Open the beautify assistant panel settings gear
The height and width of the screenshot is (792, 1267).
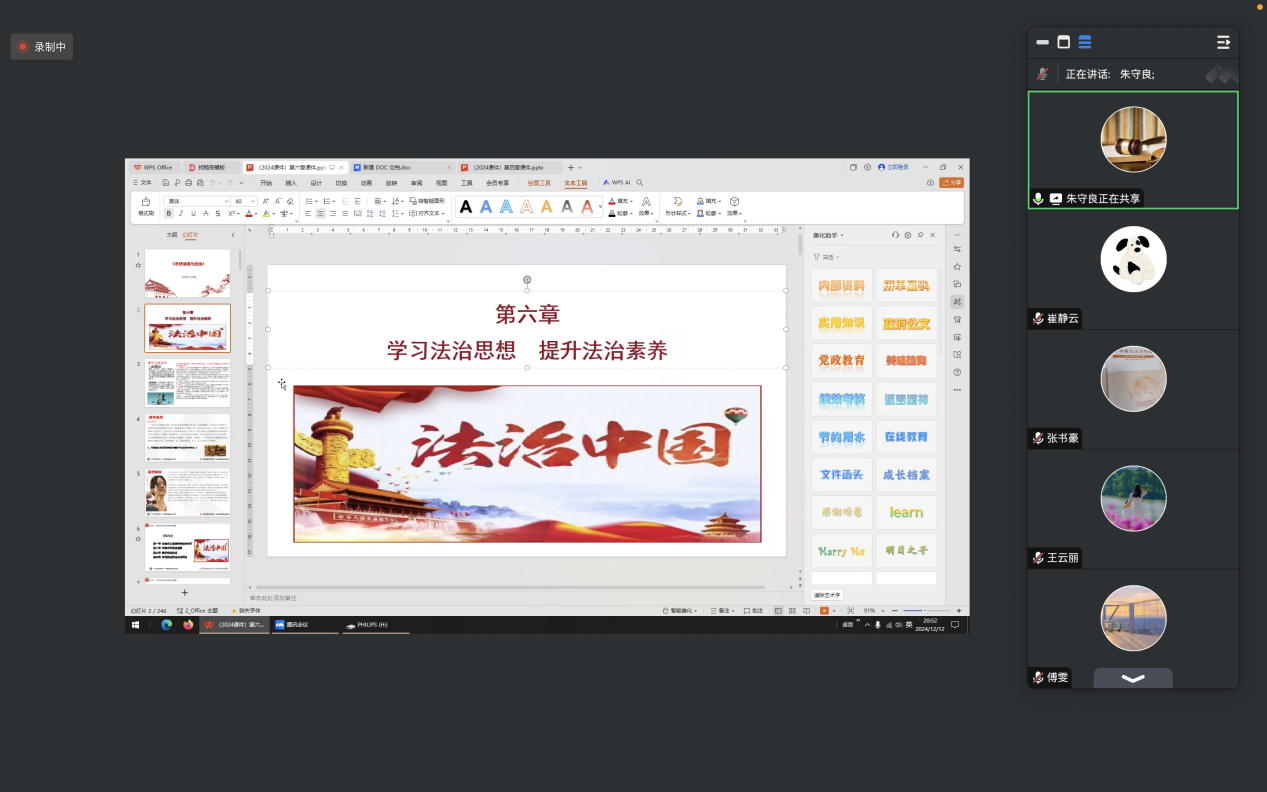[x=907, y=235]
